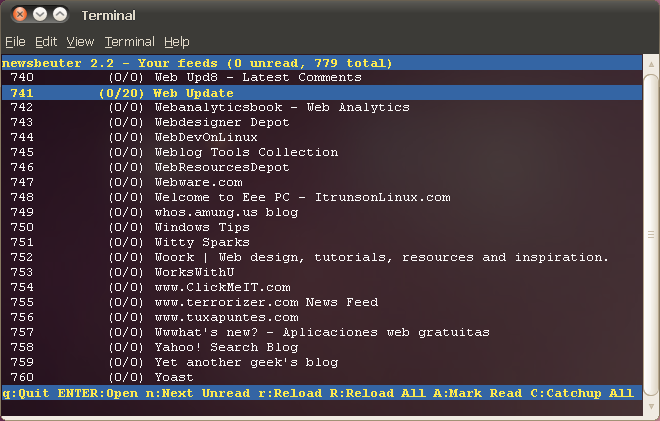Open the File menu
Screen dimensions: 660x421
pyautogui.click(x=15, y=42)
